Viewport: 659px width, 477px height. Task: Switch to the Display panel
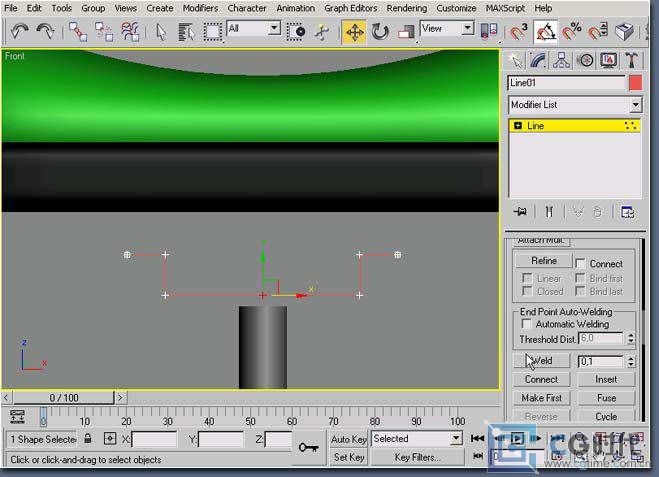609,61
